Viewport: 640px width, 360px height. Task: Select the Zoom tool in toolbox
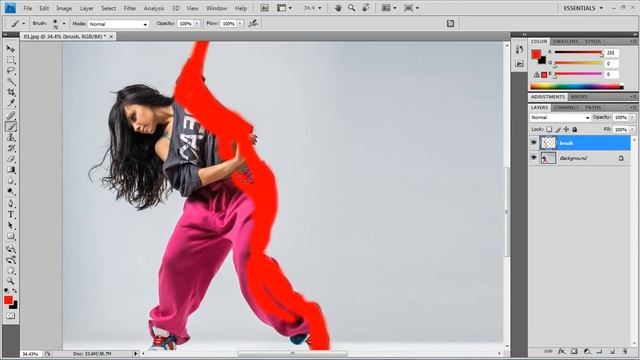[11, 281]
